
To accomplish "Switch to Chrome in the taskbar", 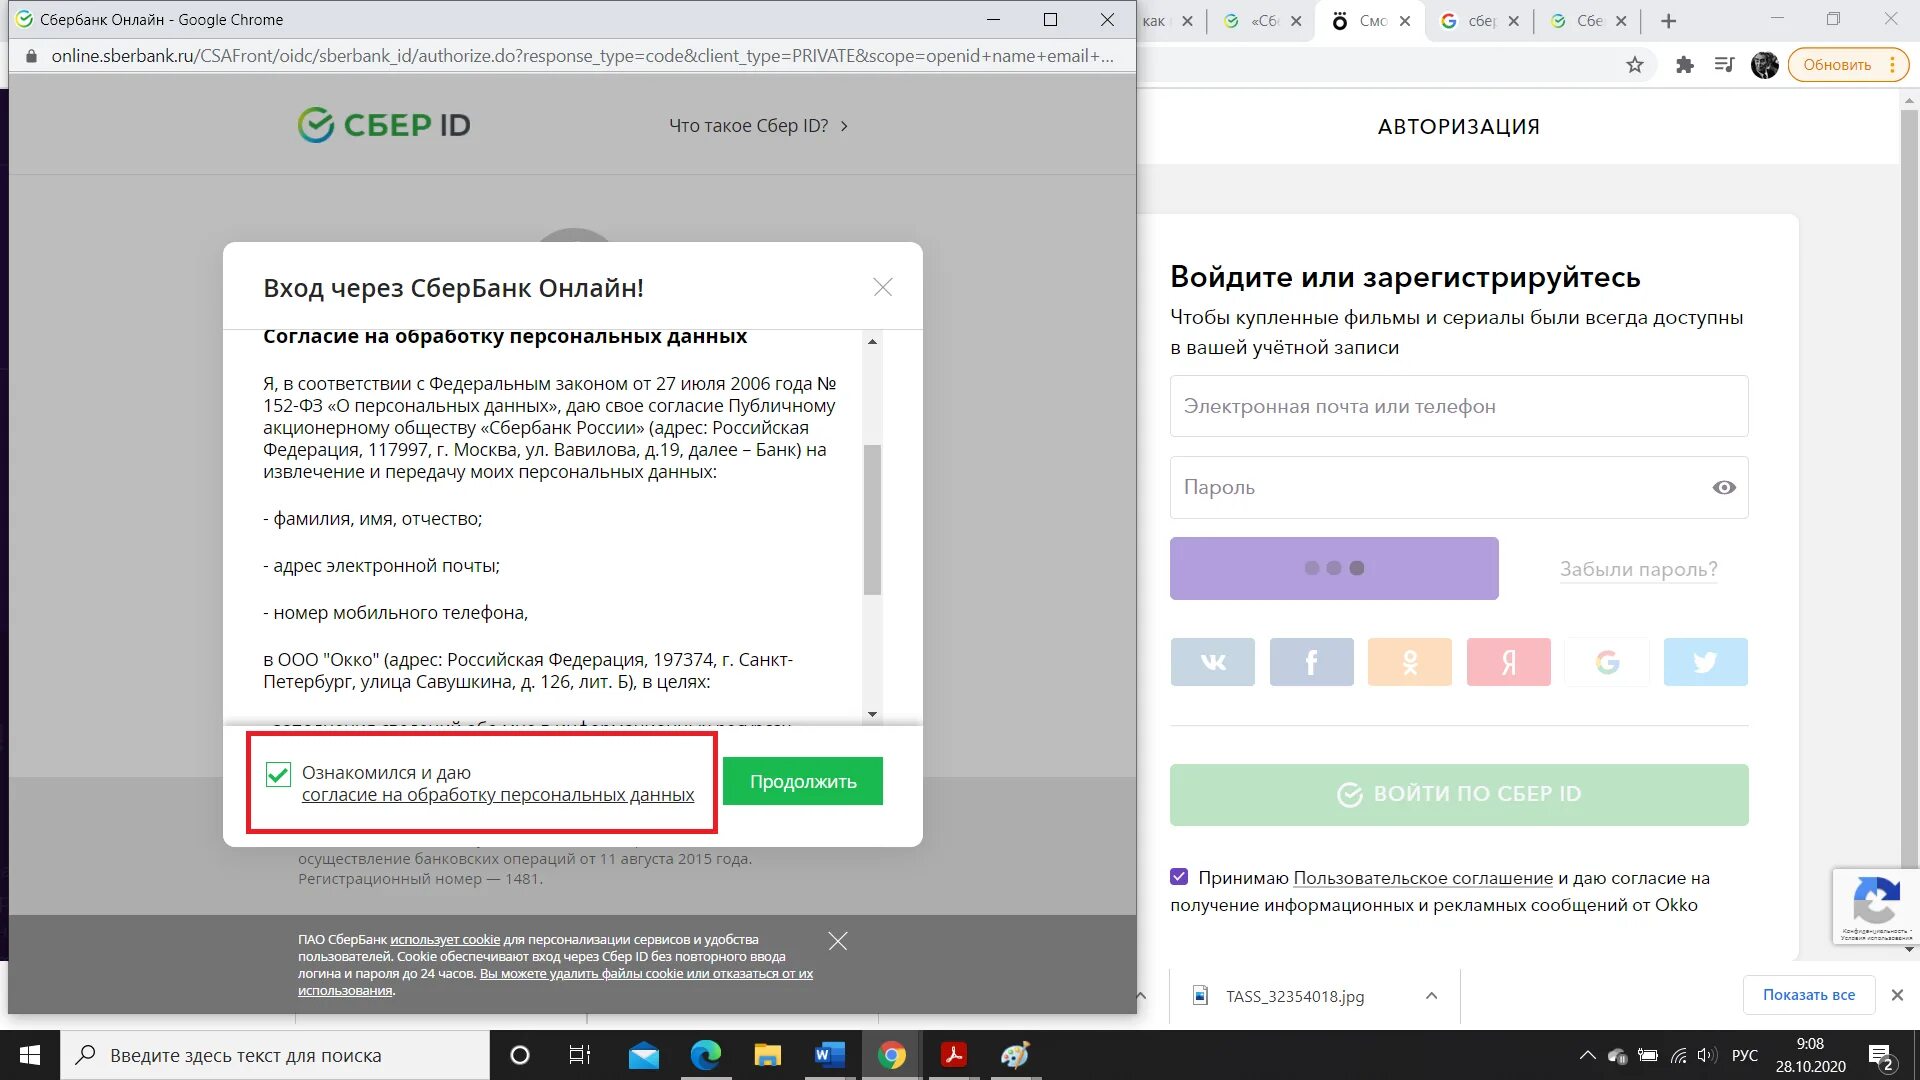I will 892,1055.
